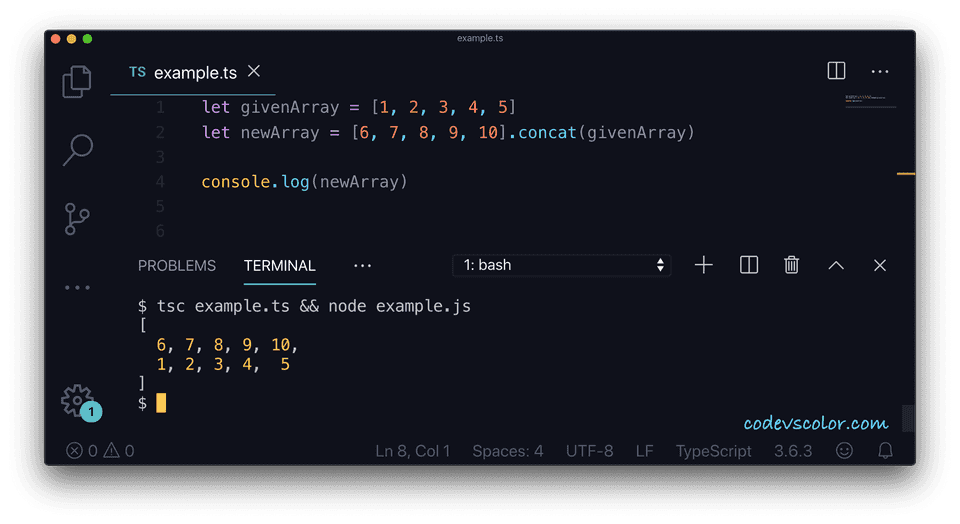
Task: Close the terminal panel
Action: point(880,266)
